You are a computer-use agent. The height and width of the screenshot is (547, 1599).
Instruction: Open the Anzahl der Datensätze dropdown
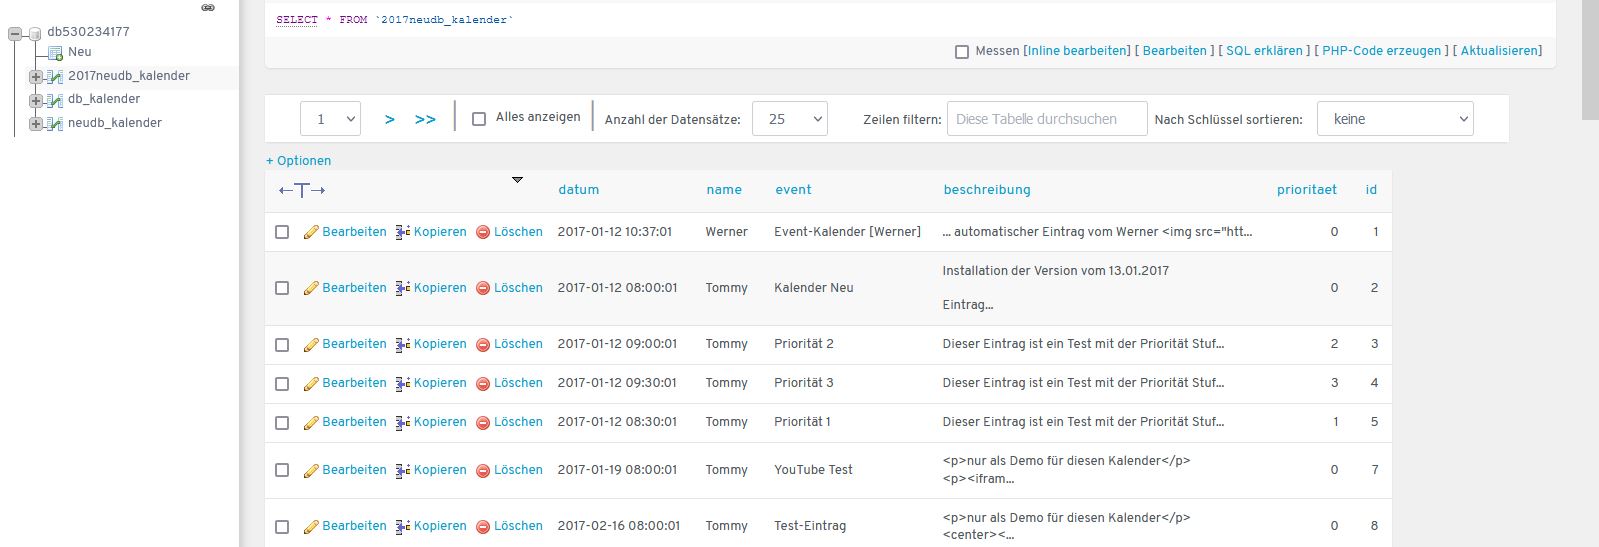tap(789, 119)
